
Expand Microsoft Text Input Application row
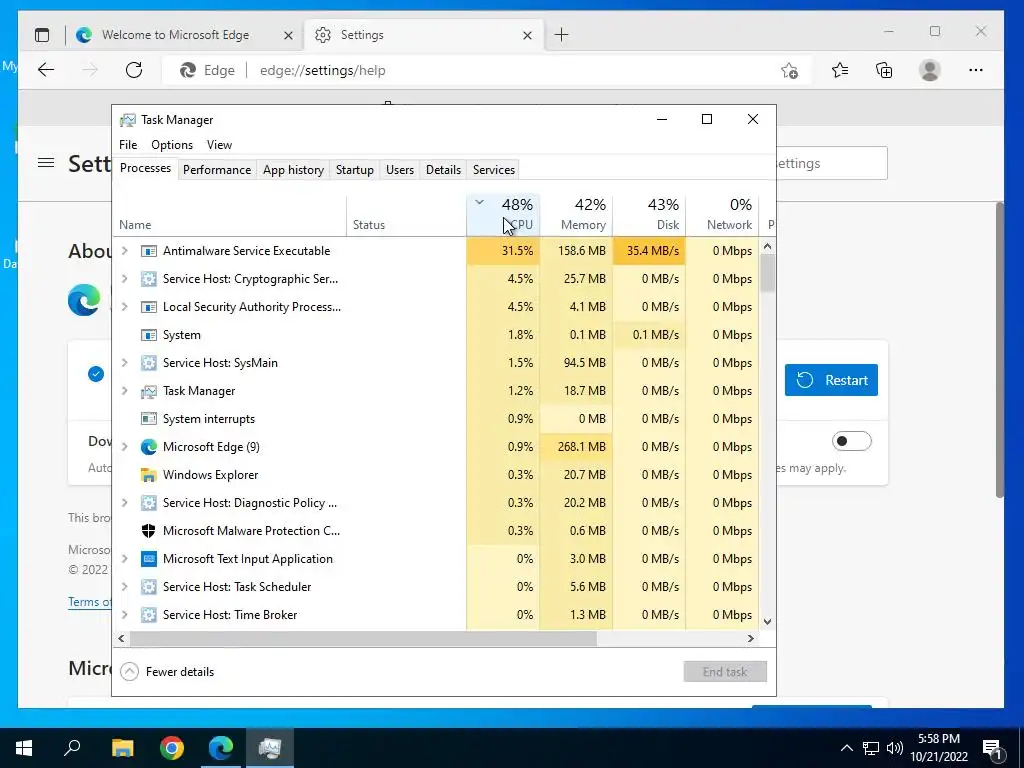pos(125,559)
